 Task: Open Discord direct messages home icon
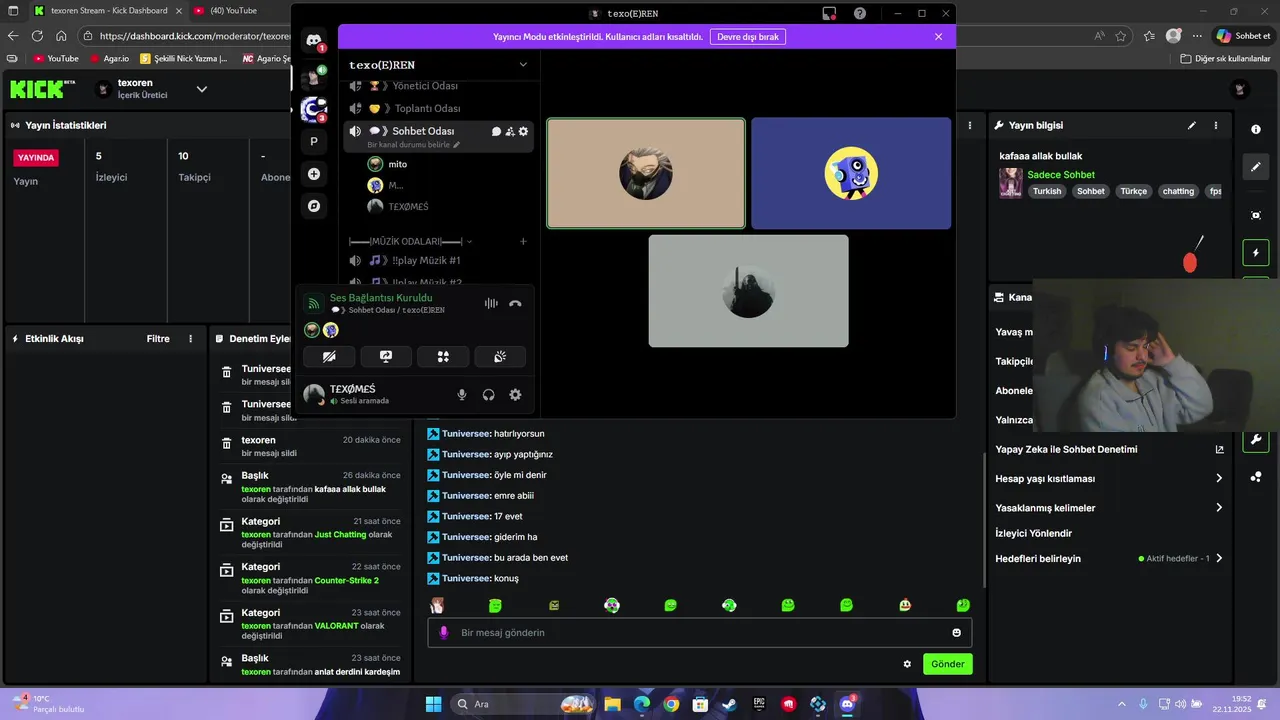point(313,41)
